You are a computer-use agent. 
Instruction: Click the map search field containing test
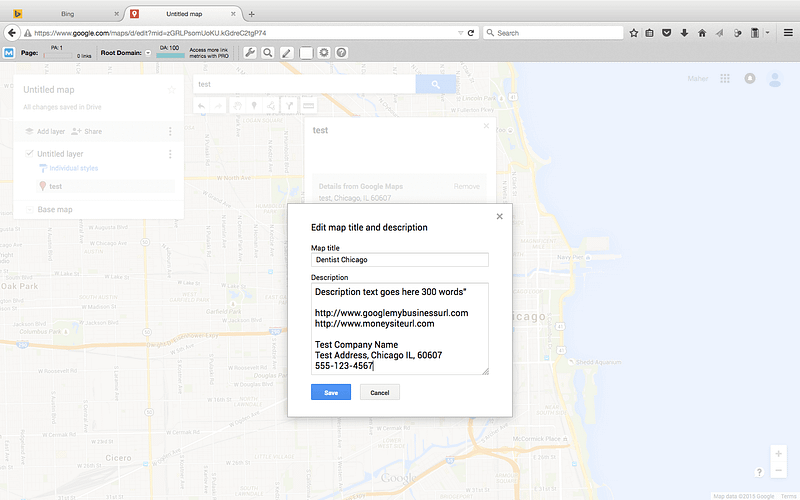pyautogui.click(x=304, y=84)
